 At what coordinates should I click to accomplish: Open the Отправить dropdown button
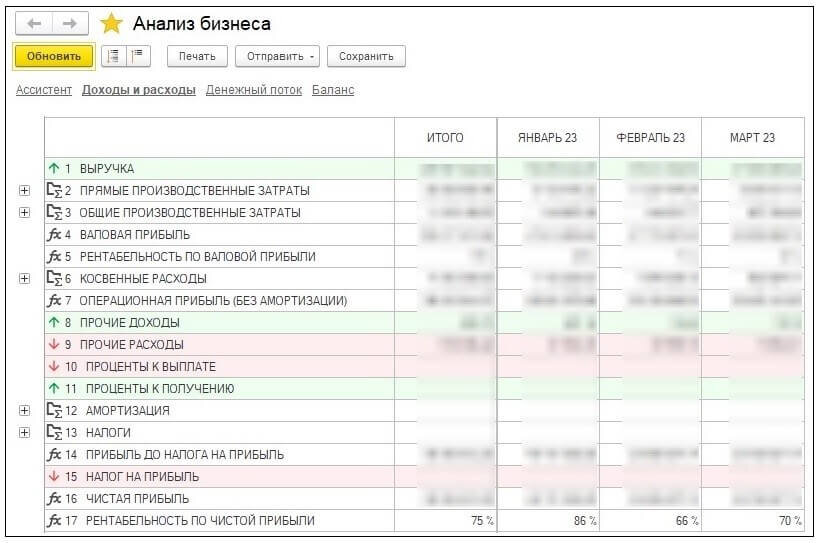point(278,57)
